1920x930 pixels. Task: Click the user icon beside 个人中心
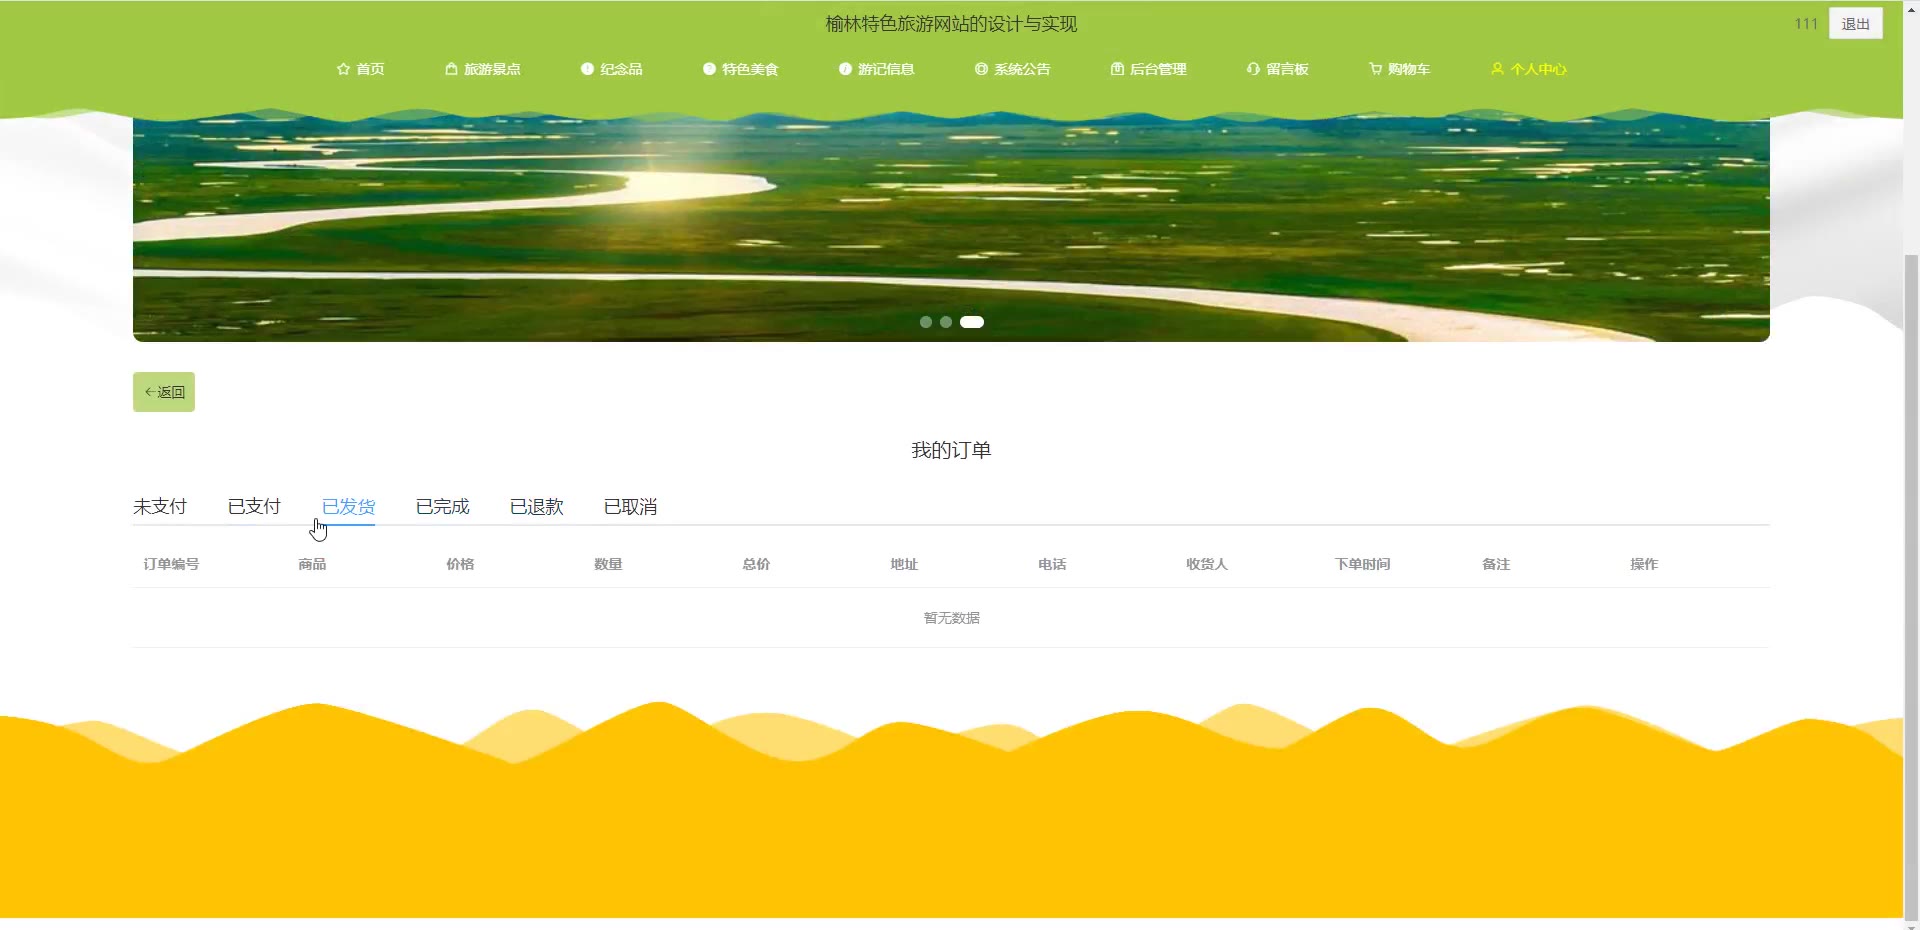[x=1497, y=69]
